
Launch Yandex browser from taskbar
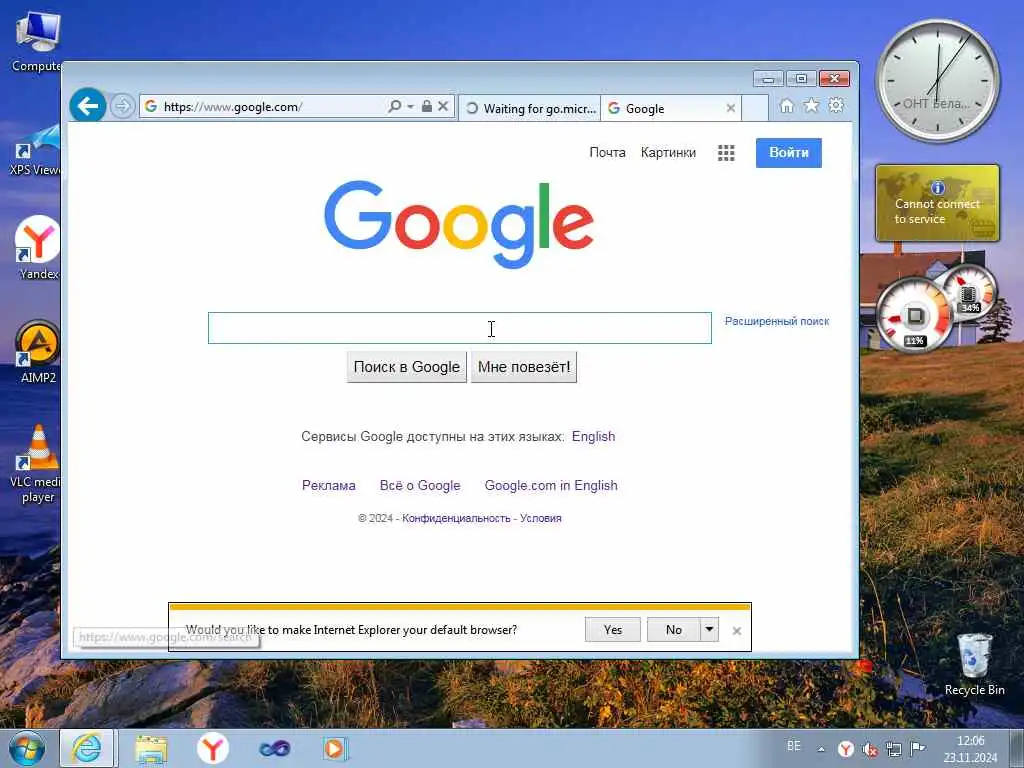tap(212, 748)
